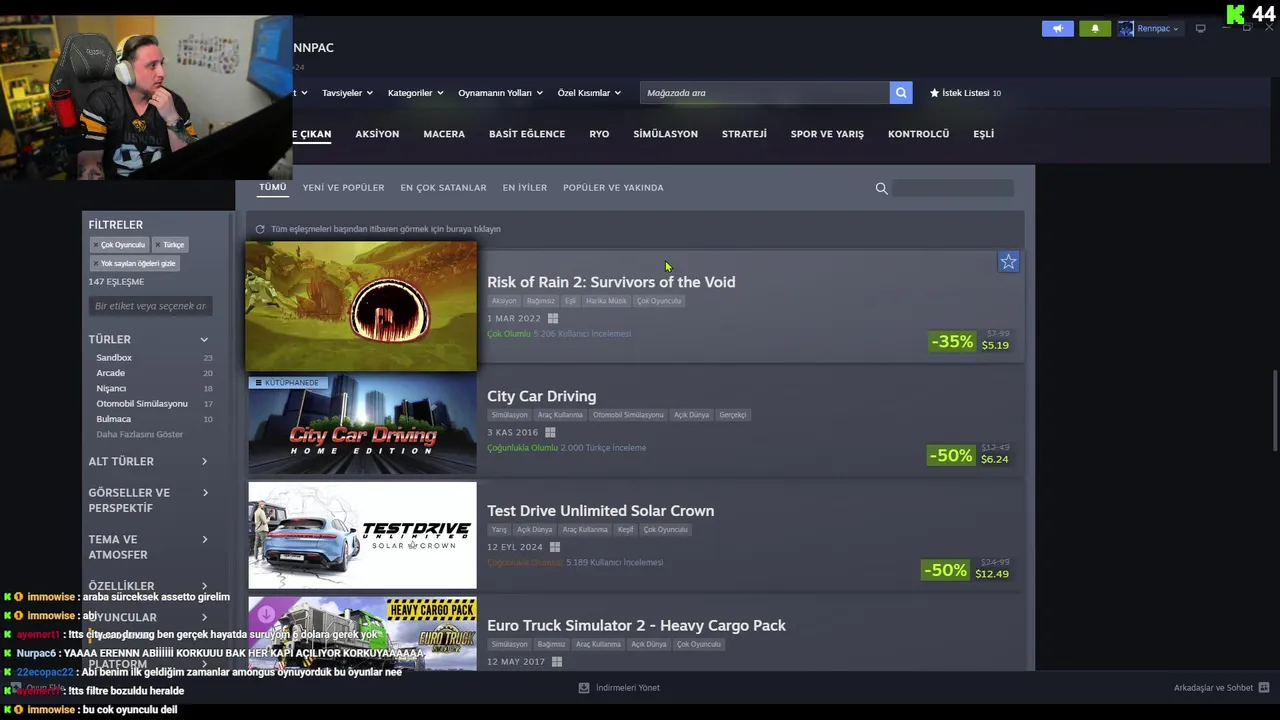Open Test Drive Unlimited Solar Crown title
The height and width of the screenshot is (720, 1280).
click(600, 511)
